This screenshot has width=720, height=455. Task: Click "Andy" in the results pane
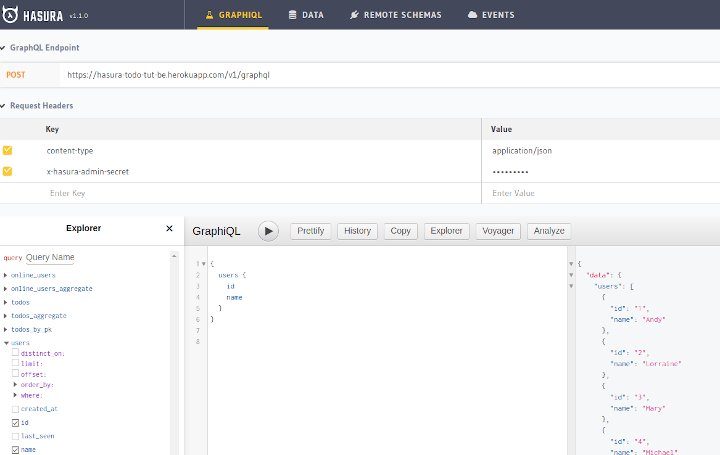(x=654, y=320)
